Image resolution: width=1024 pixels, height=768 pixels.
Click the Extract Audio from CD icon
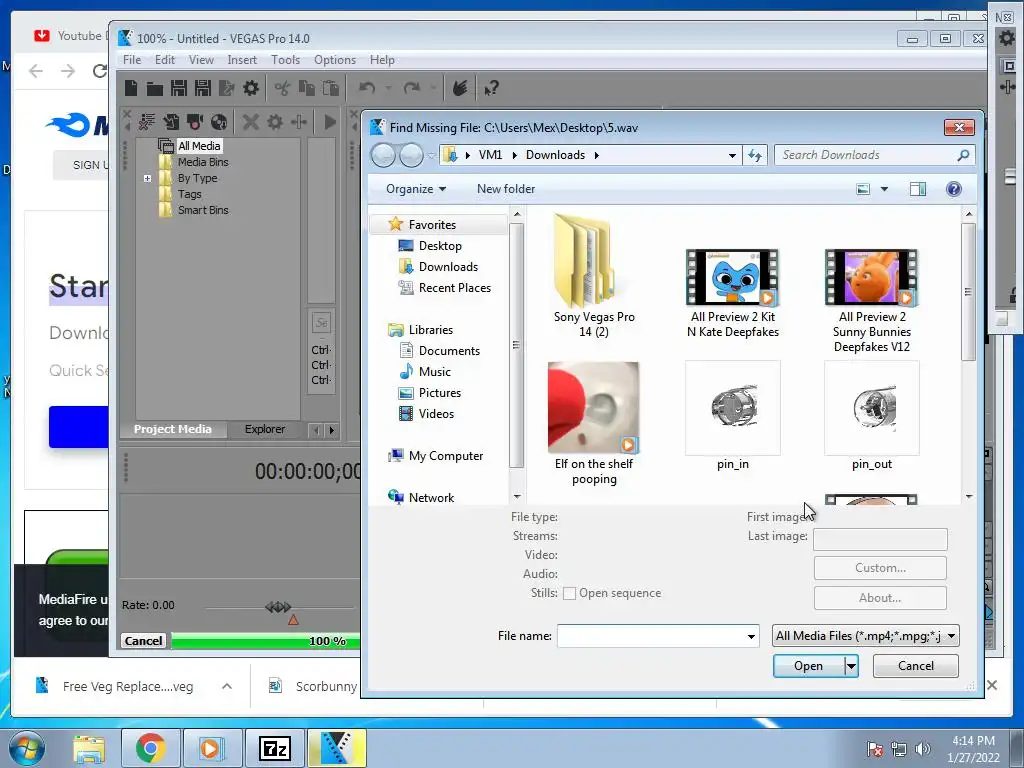[219, 121]
